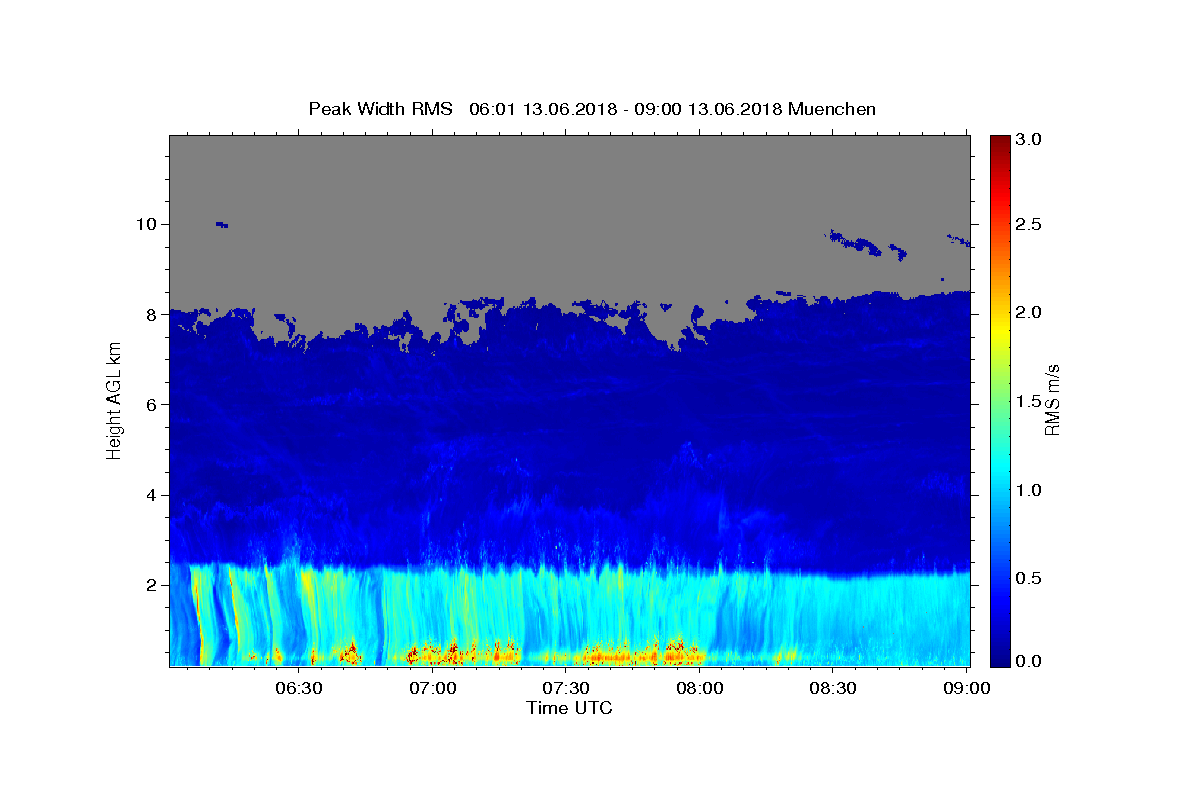Click the 'RMS m/s' colorbar label
The width and height of the screenshot is (1200, 800).
1051,400
